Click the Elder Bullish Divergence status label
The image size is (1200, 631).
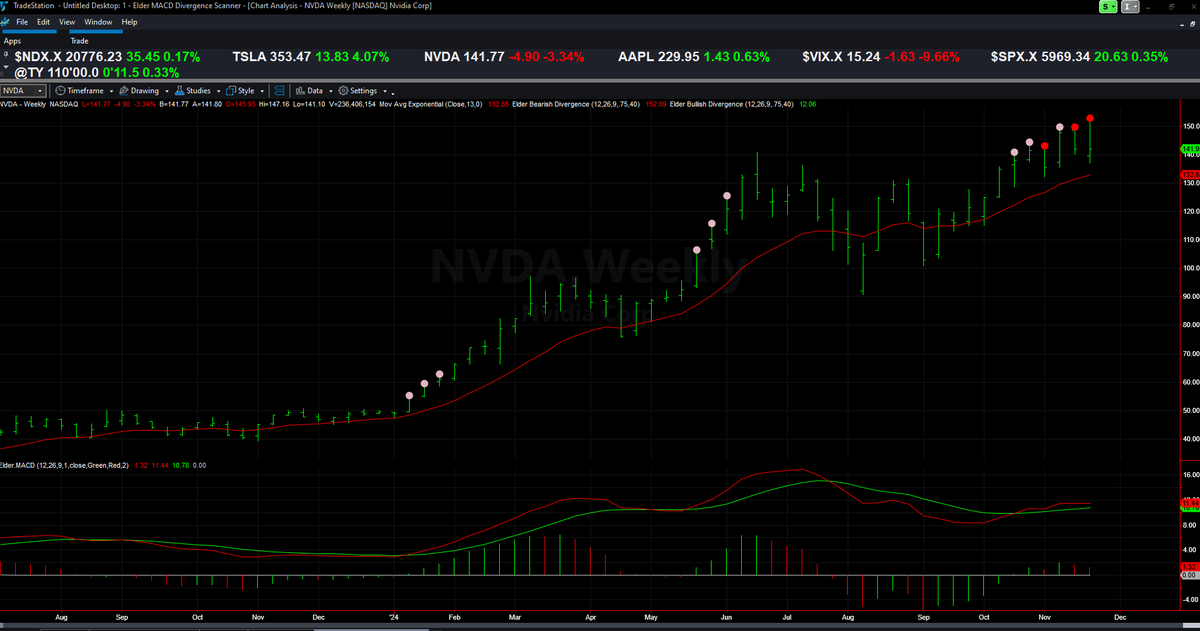(732, 104)
